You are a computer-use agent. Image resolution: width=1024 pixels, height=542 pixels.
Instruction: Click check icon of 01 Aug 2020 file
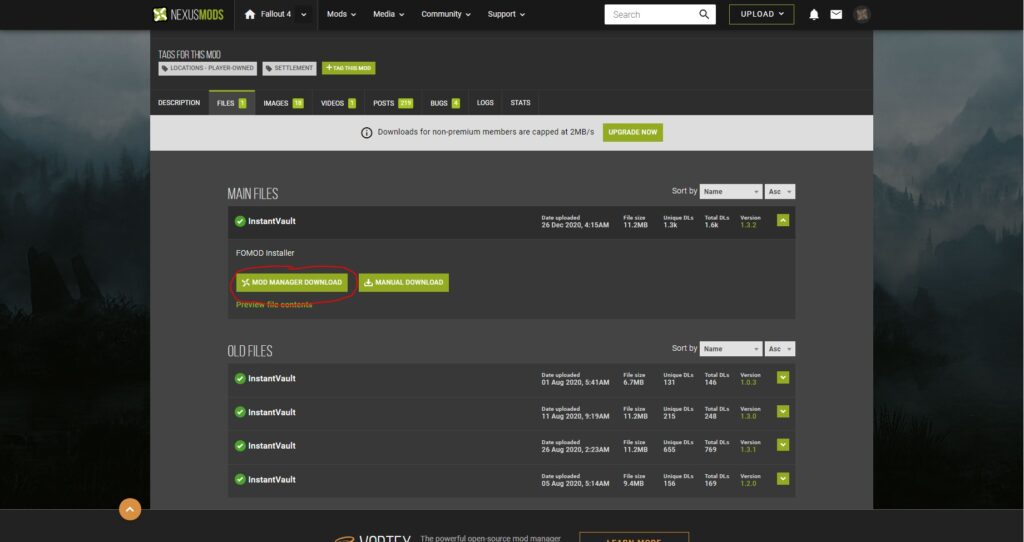click(x=240, y=379)
